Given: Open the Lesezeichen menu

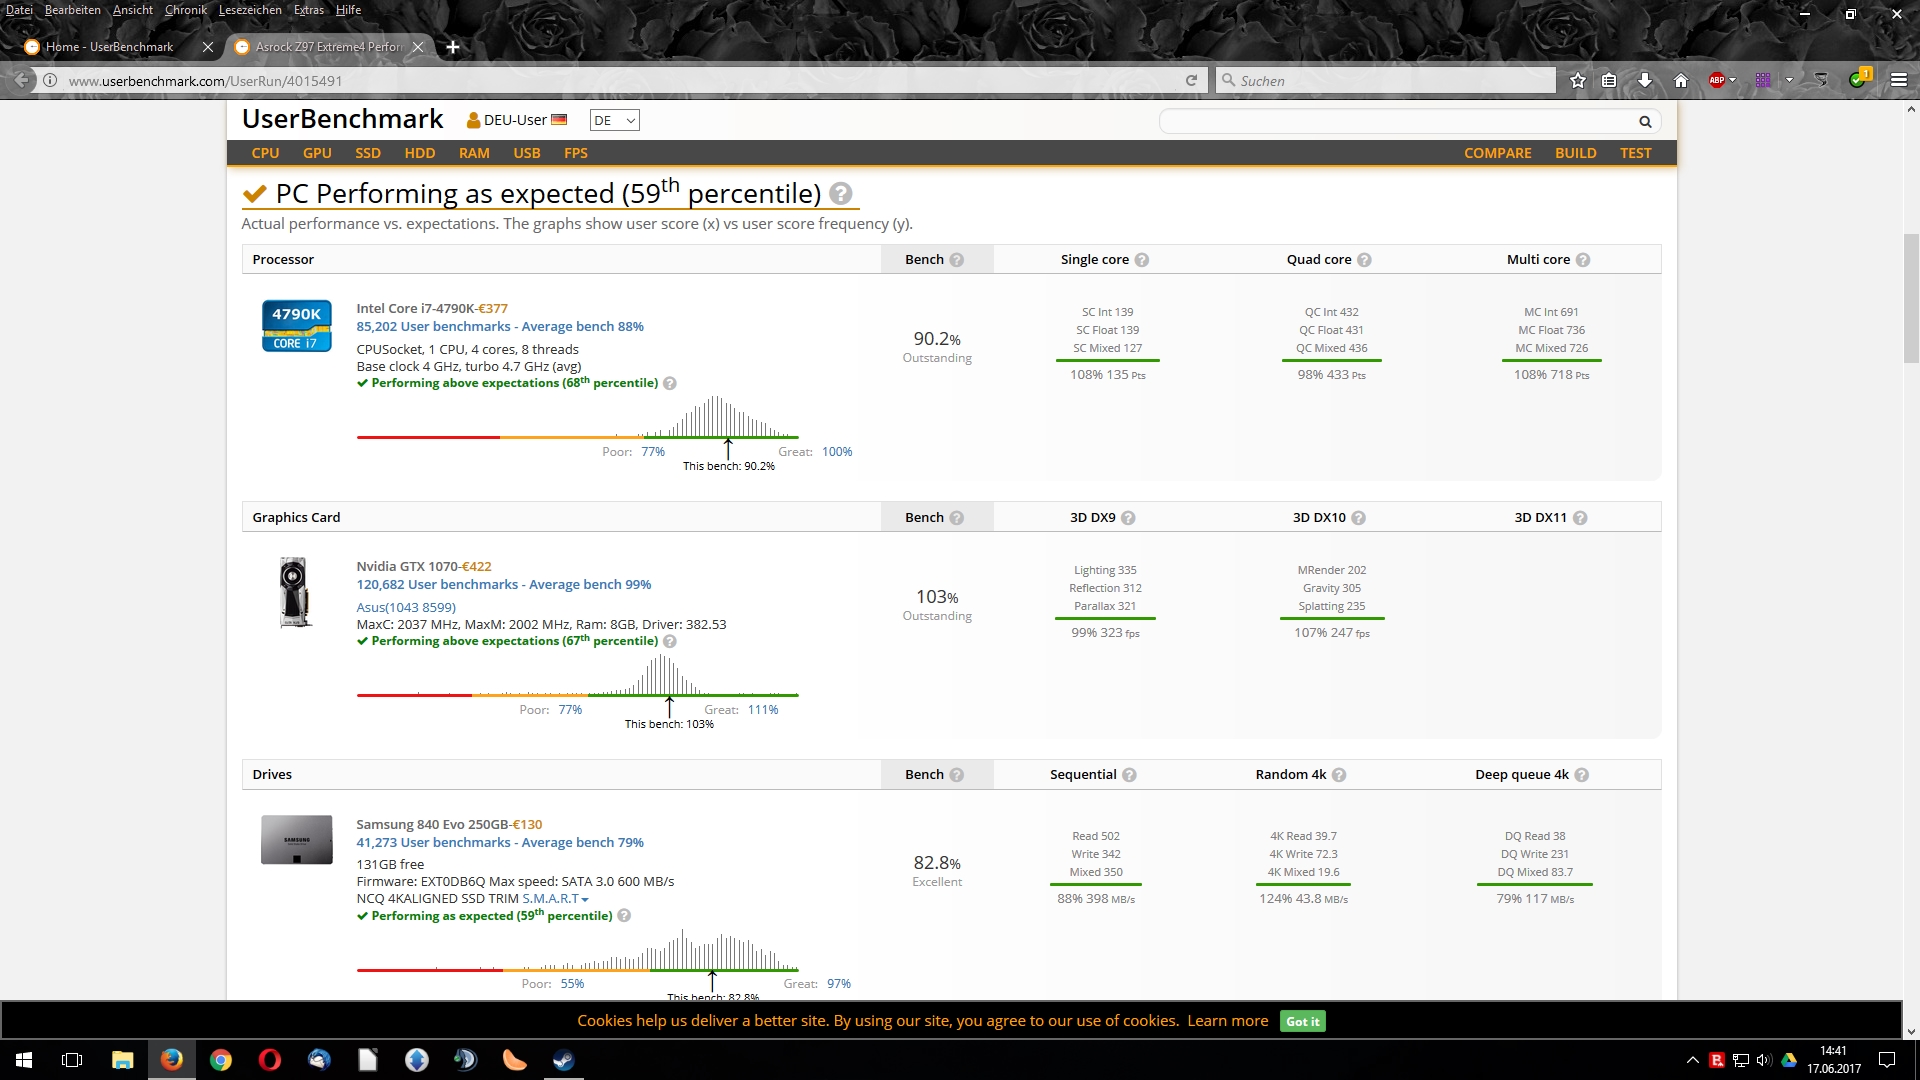Looking at the screenshot, I should 250,10.
